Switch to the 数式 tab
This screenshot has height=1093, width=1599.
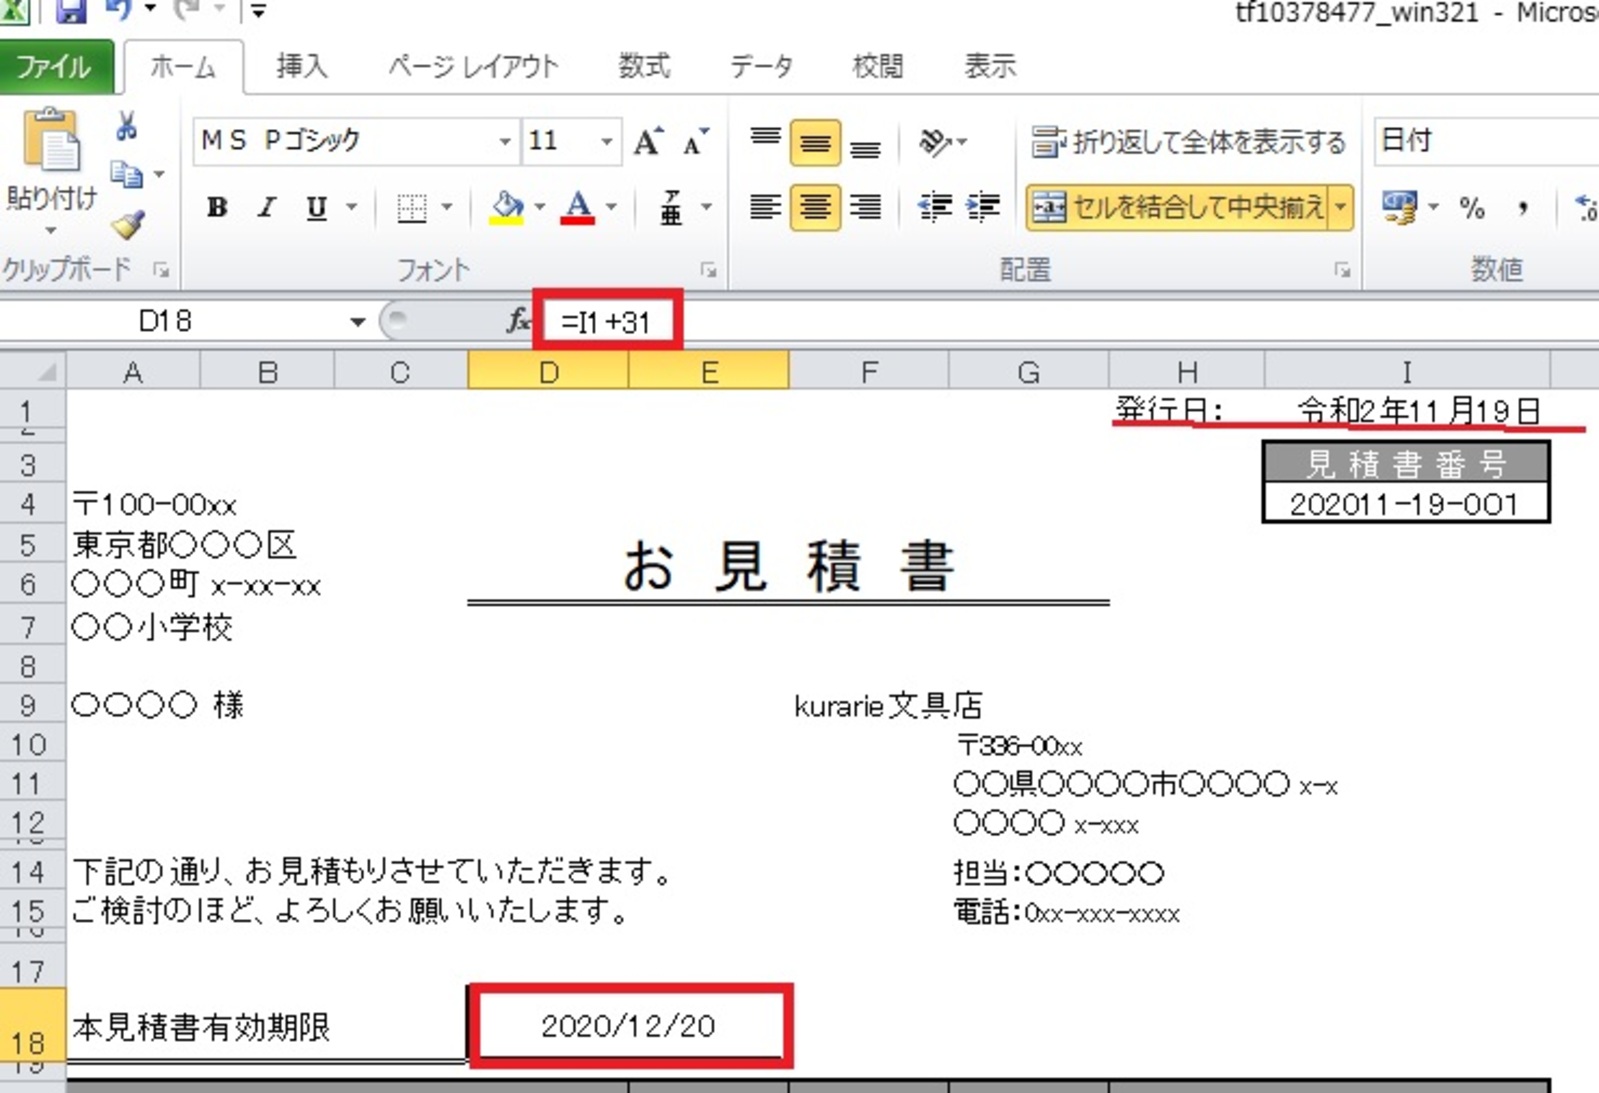tap(644, 67)
